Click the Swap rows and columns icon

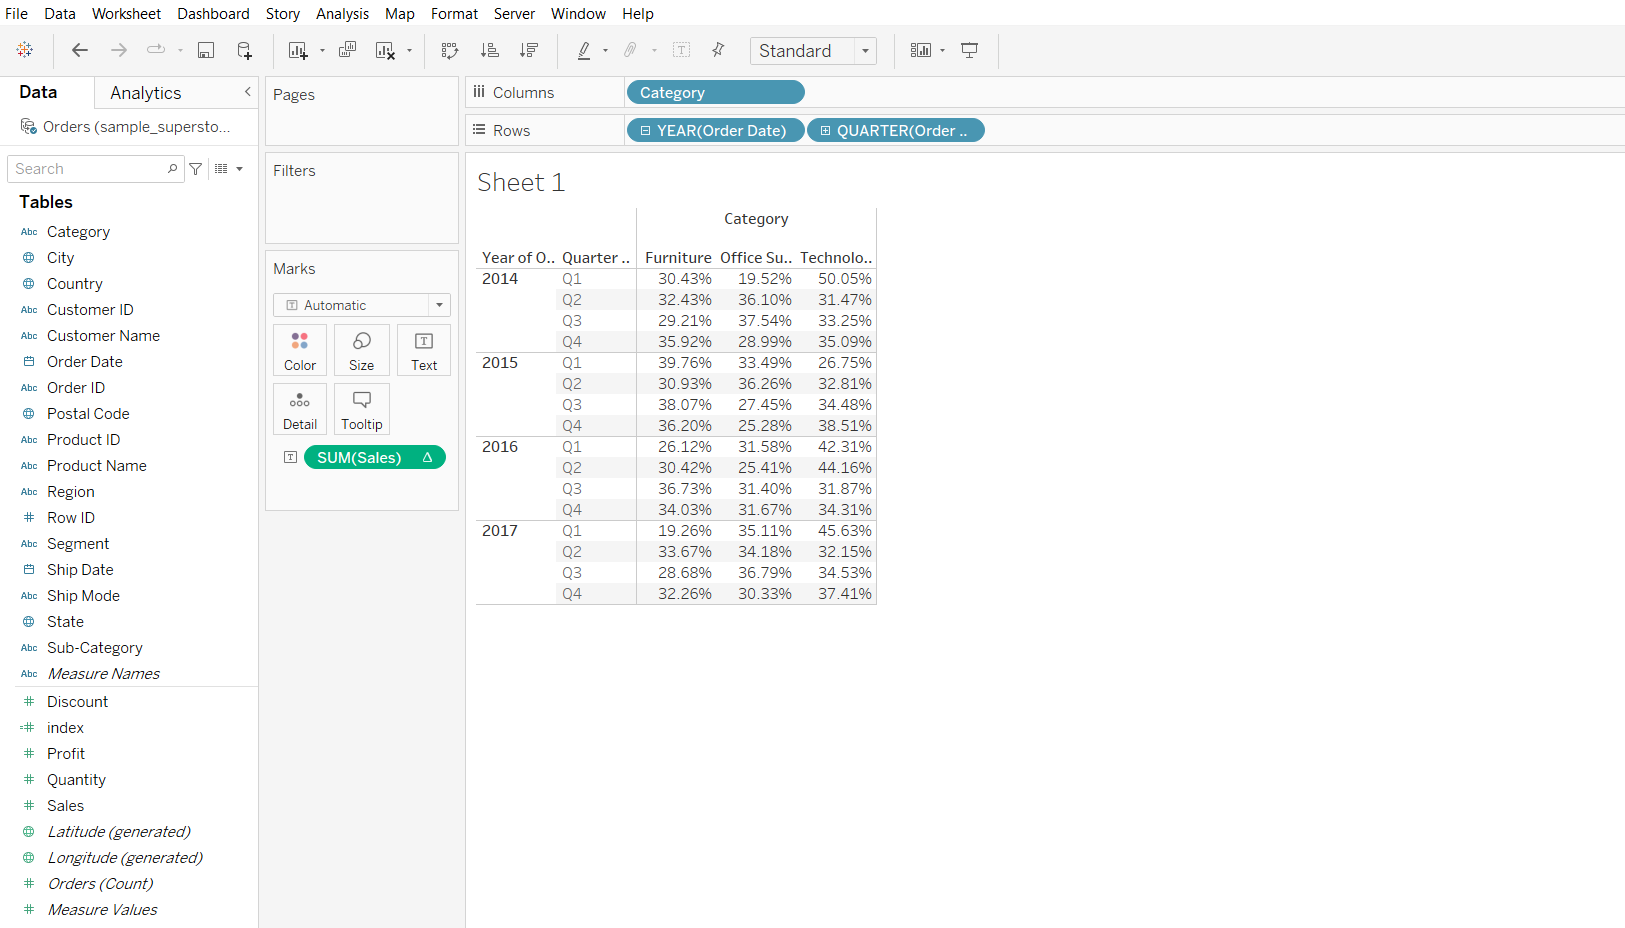click(x=450, y=50)
